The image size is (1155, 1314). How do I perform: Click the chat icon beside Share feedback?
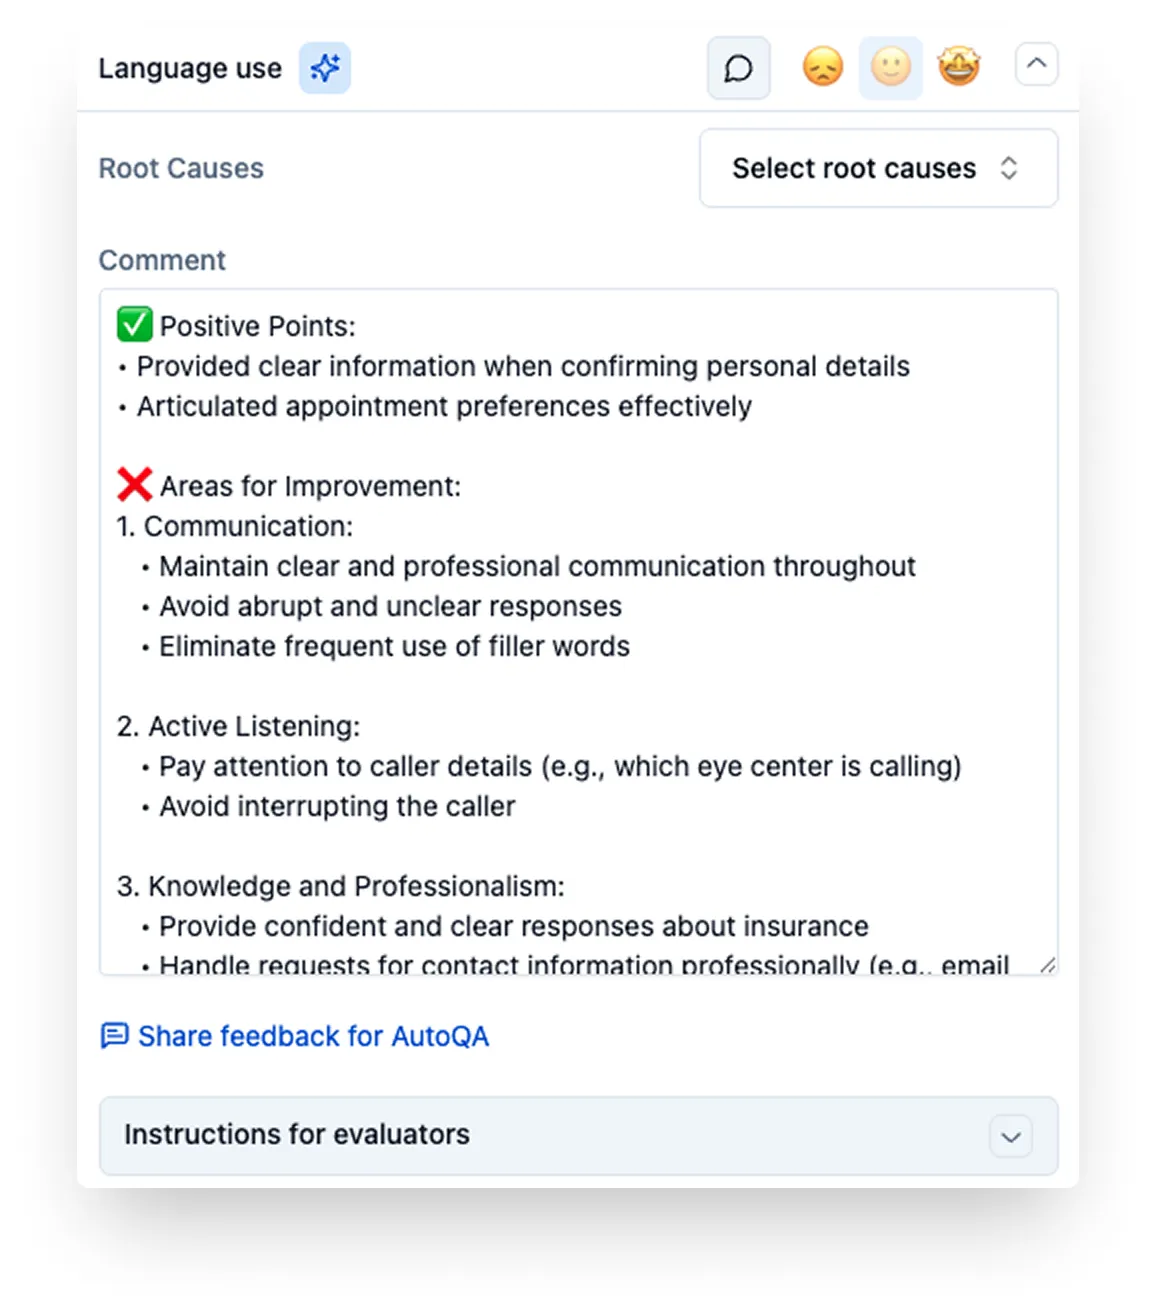coord(115,1035)
